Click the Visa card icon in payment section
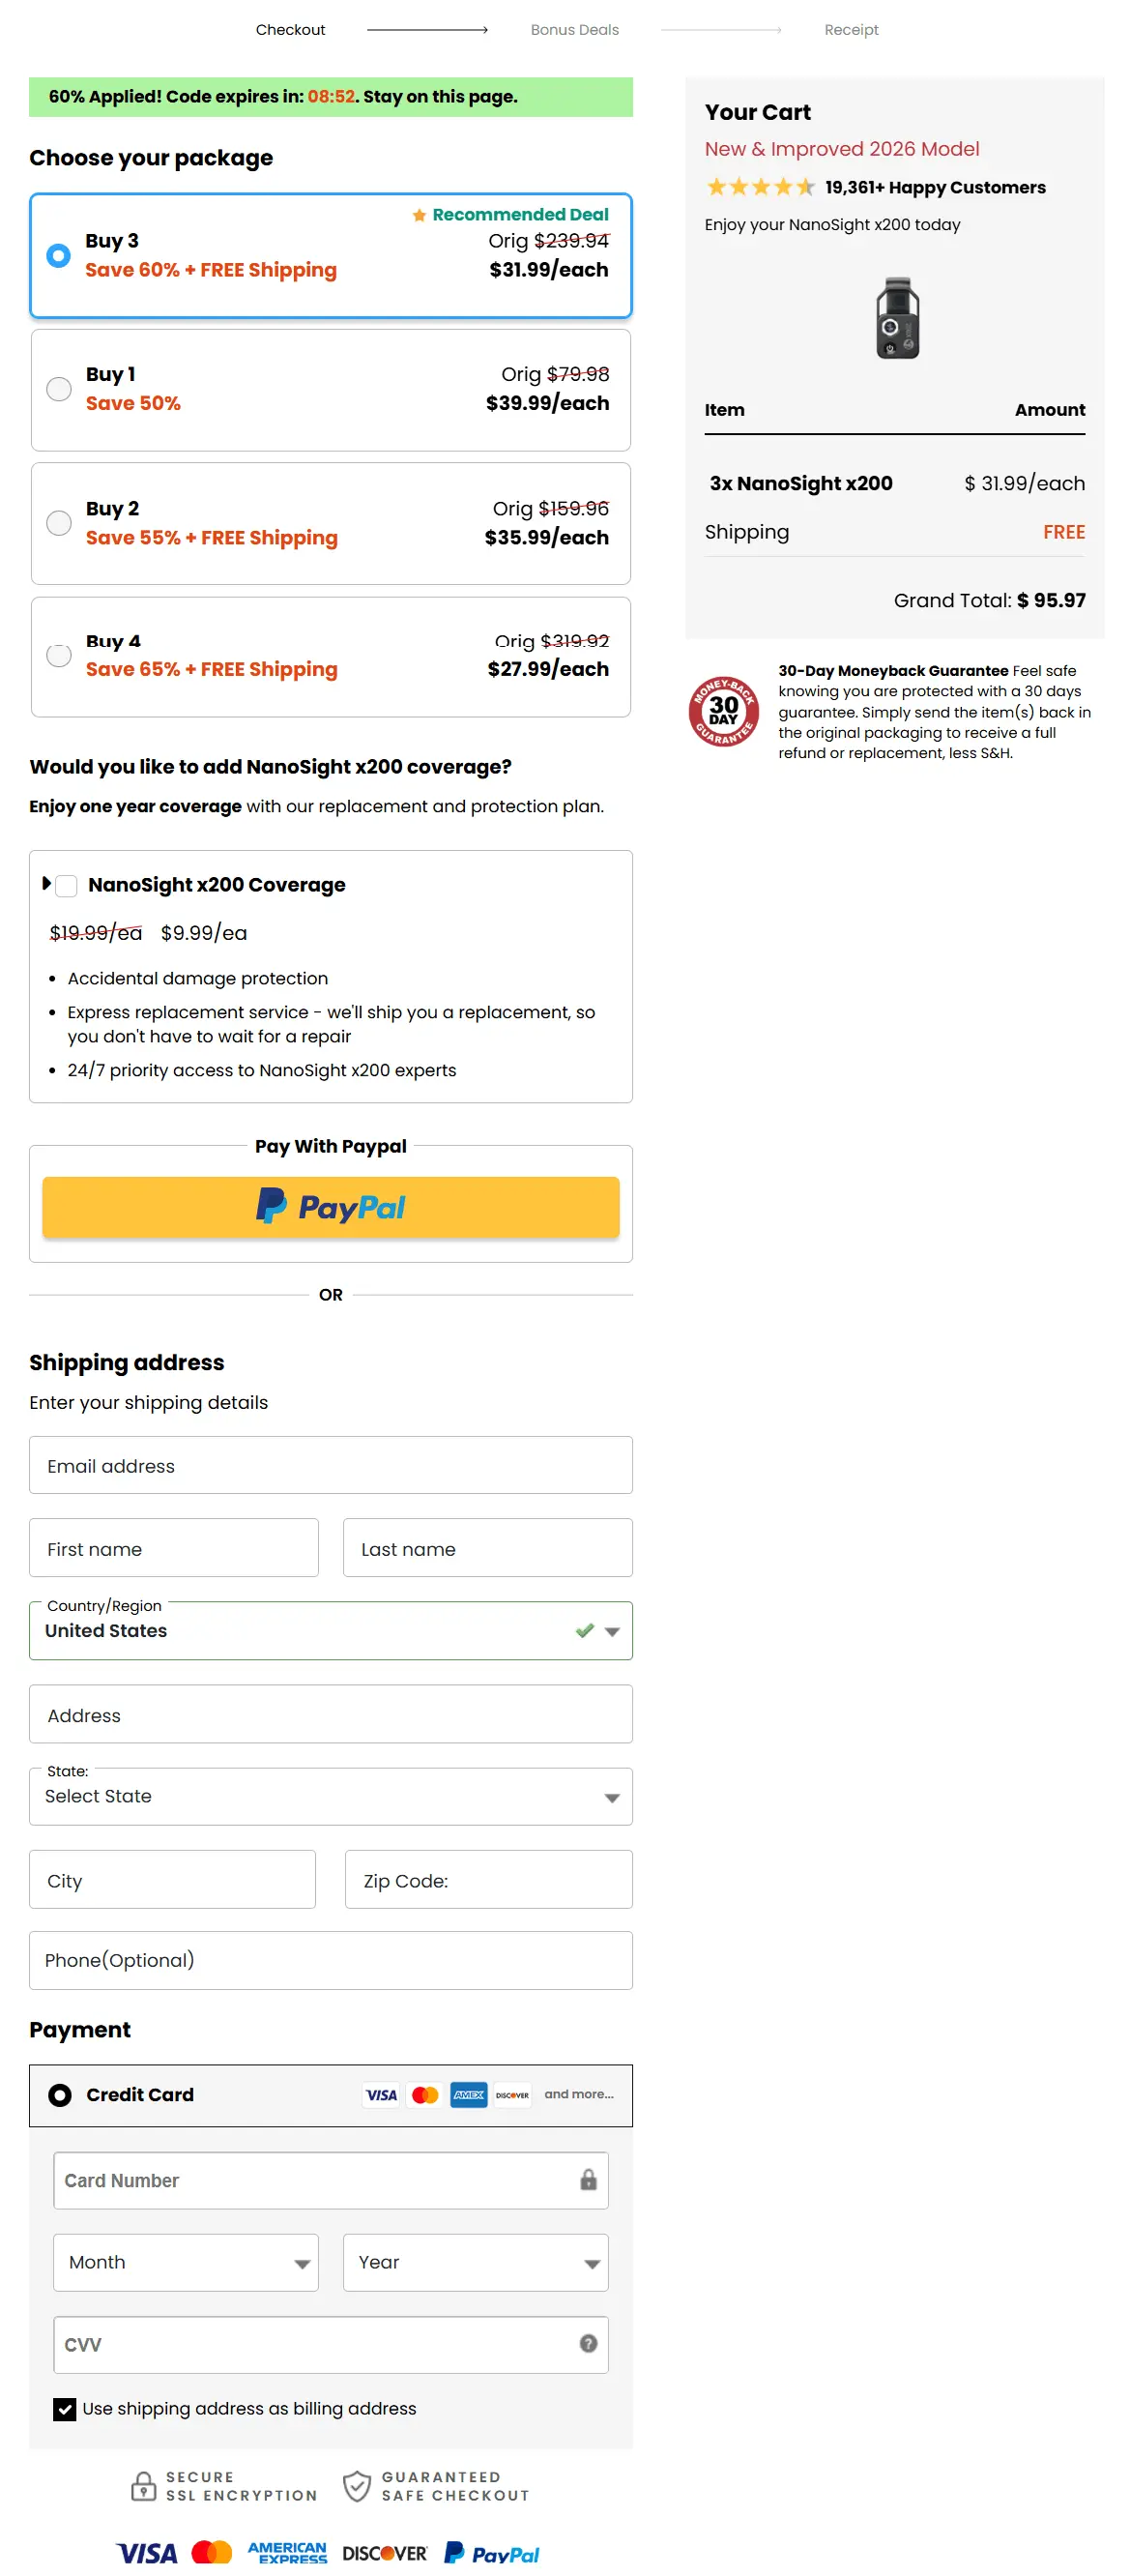The image size is (1130, 2576). 380,2095
